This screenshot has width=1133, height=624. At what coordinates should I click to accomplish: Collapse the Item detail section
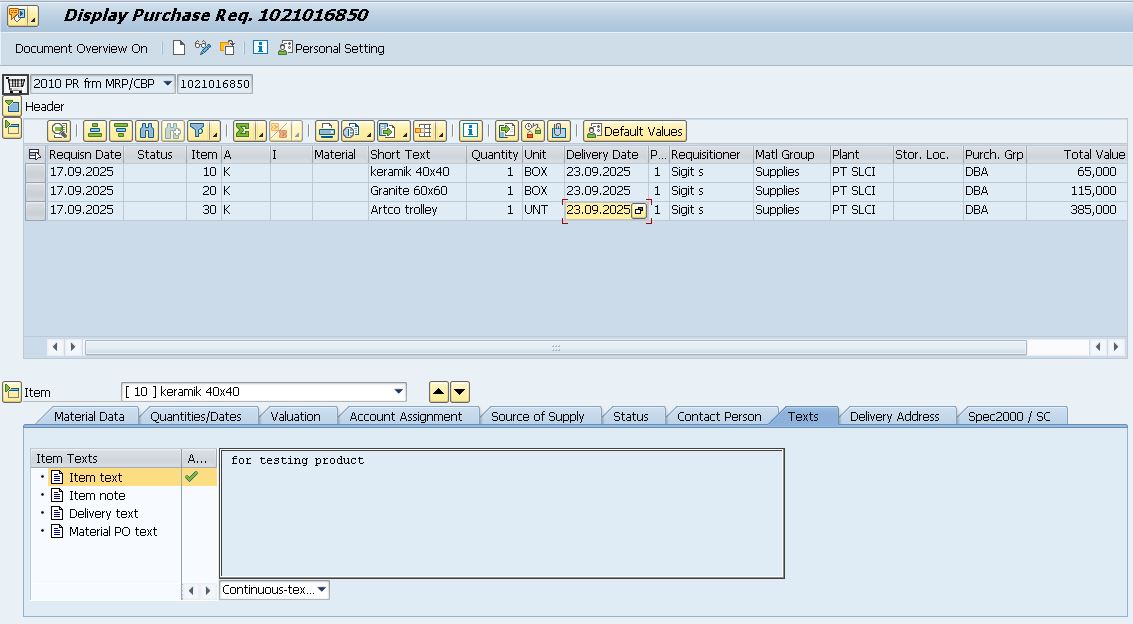coord(12,392)
